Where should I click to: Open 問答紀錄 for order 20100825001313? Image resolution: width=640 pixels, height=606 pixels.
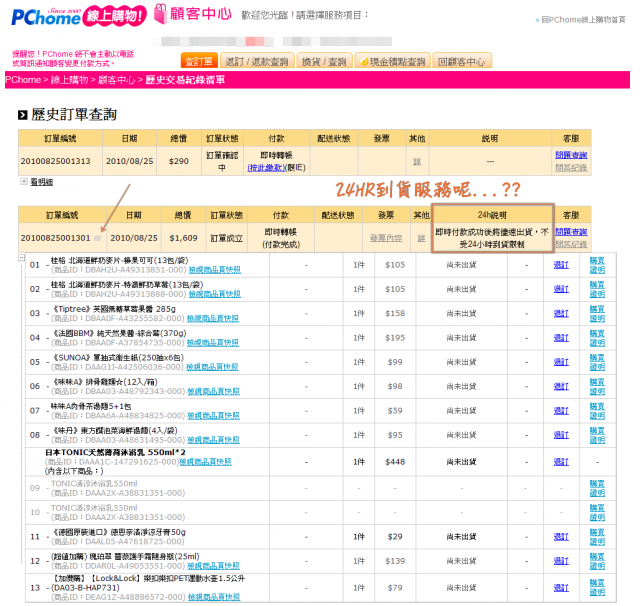[x=571, y=168]
